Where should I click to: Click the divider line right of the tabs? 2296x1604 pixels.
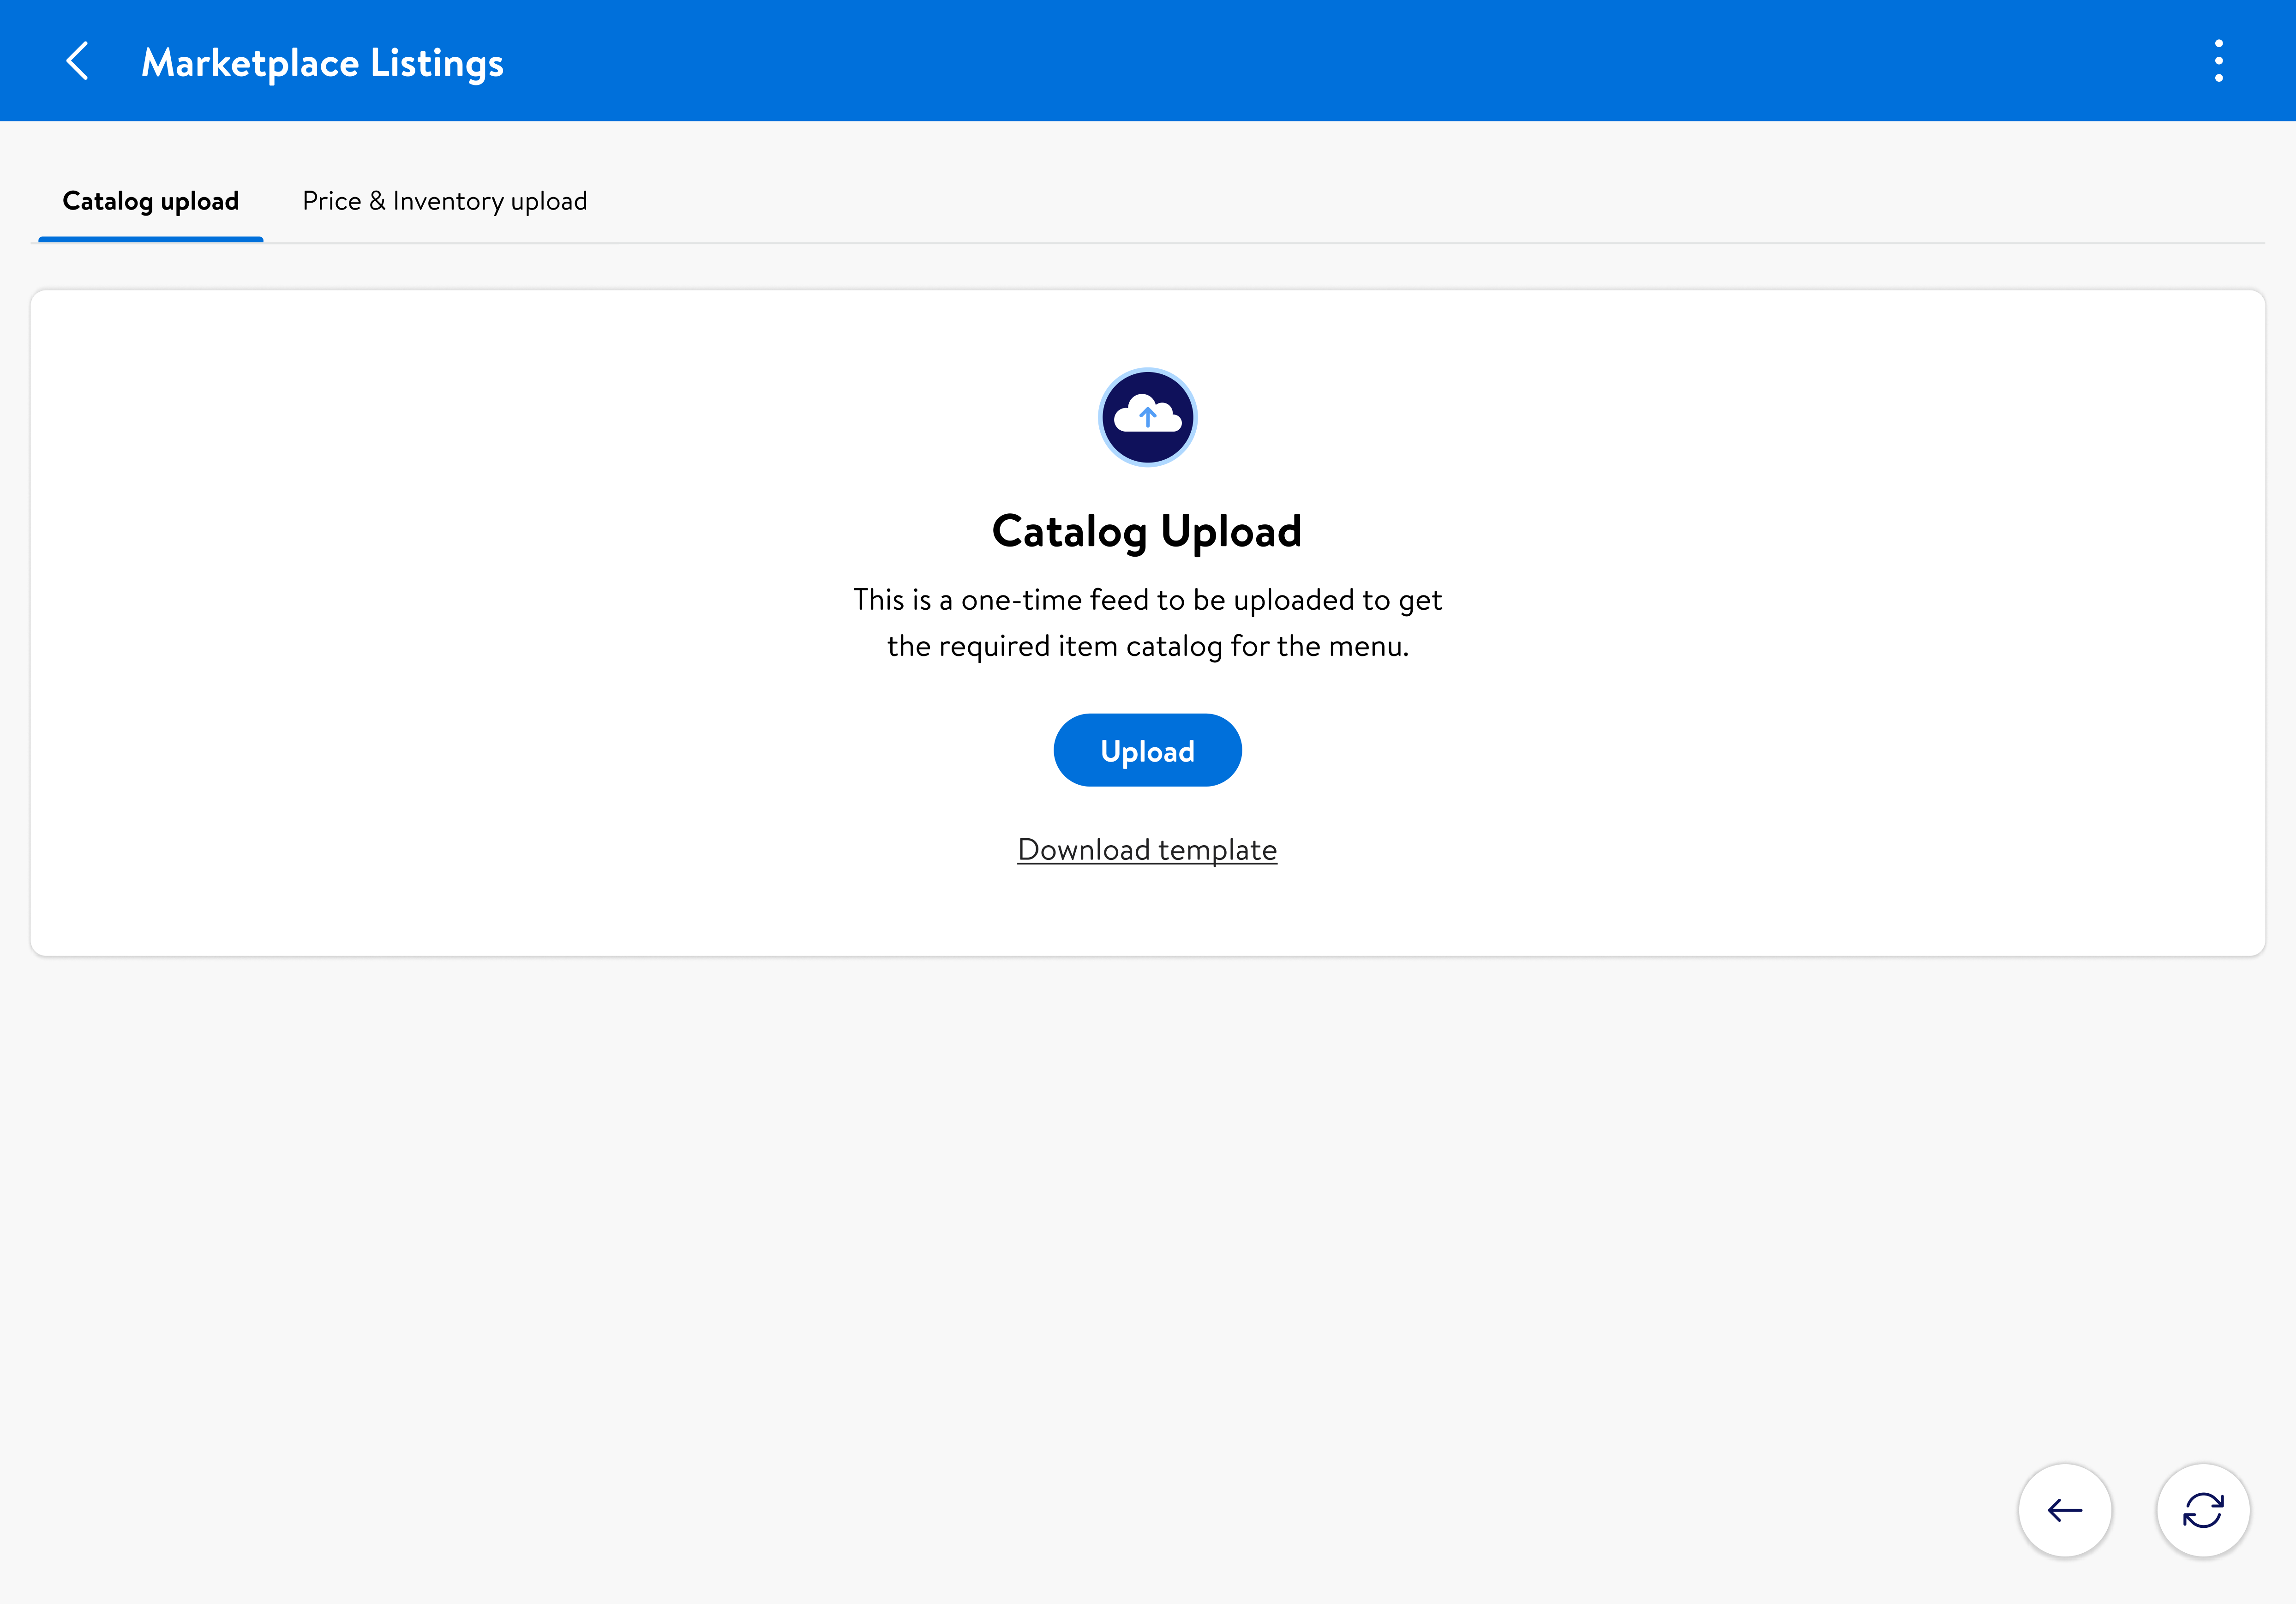pos(1400,243)
